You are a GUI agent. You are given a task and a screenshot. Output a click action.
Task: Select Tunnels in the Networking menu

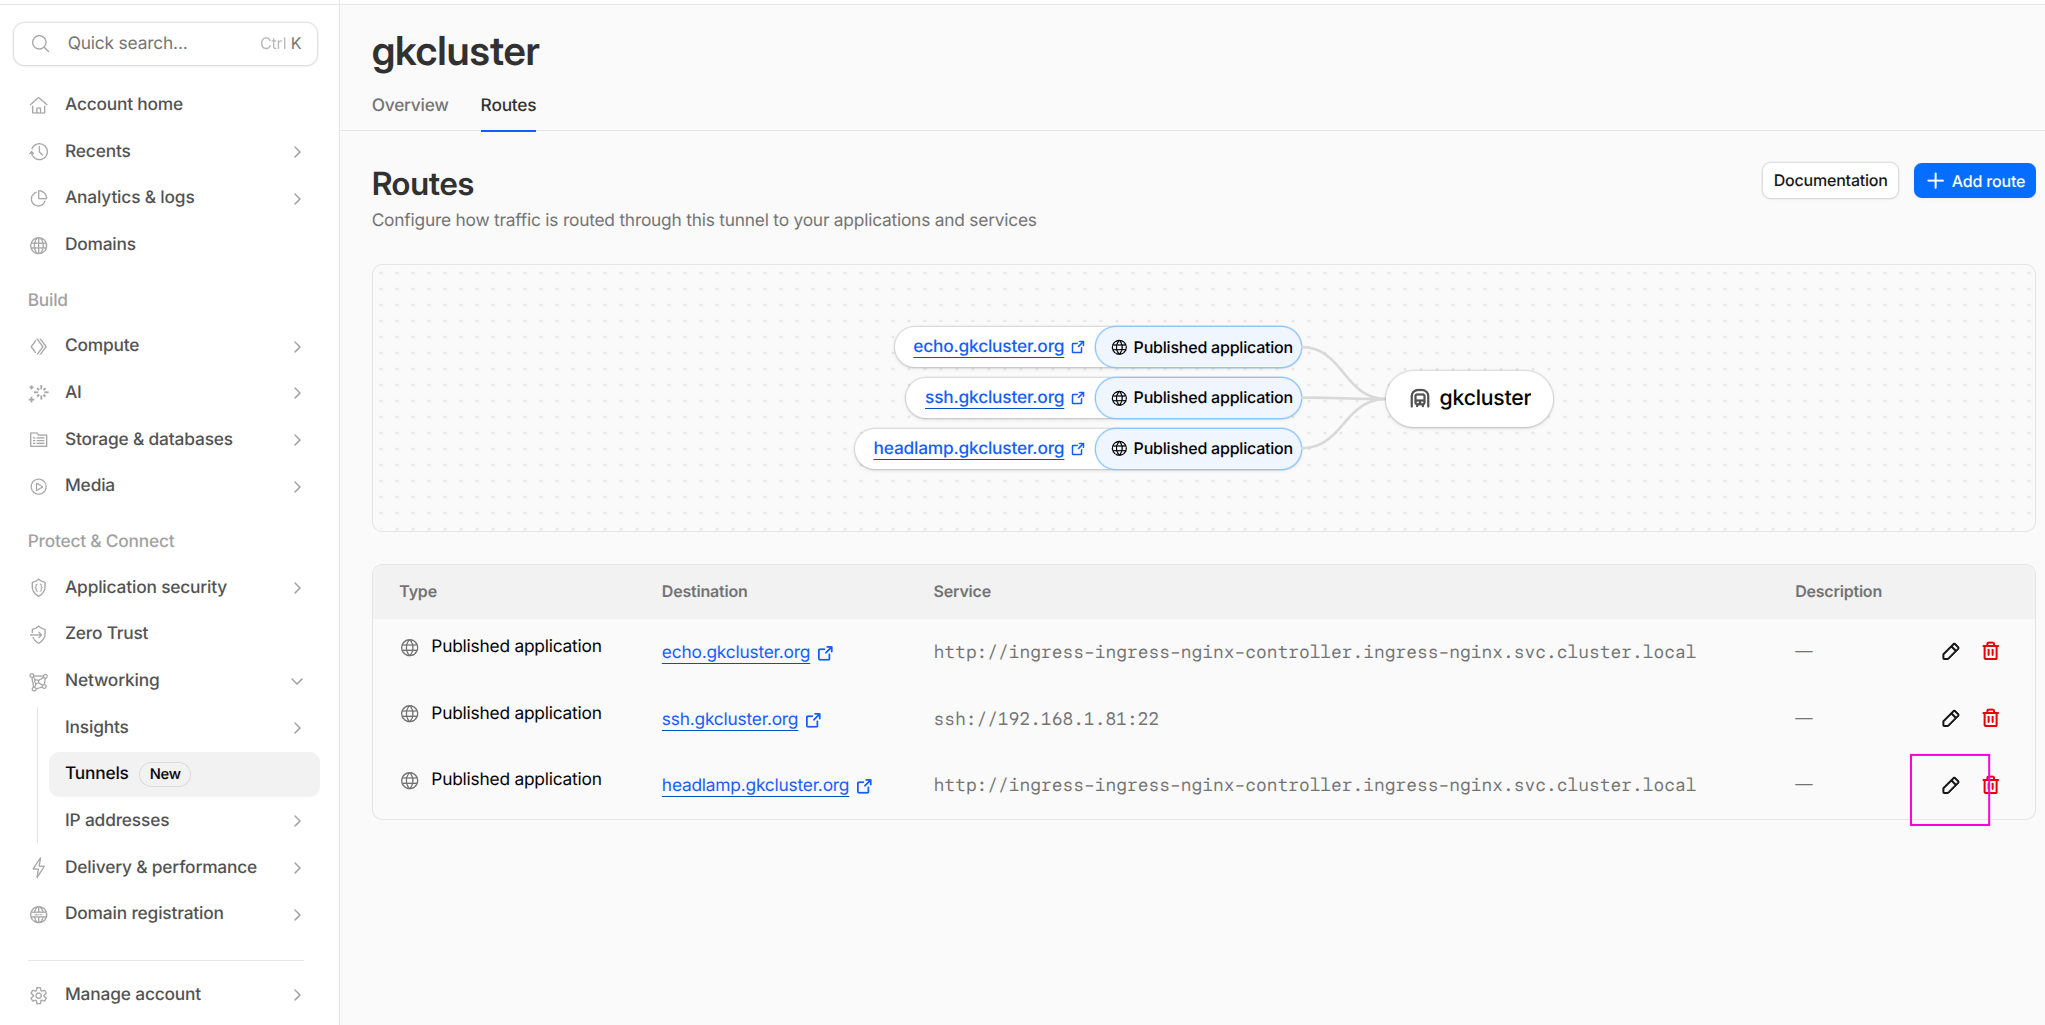[97, 772]
